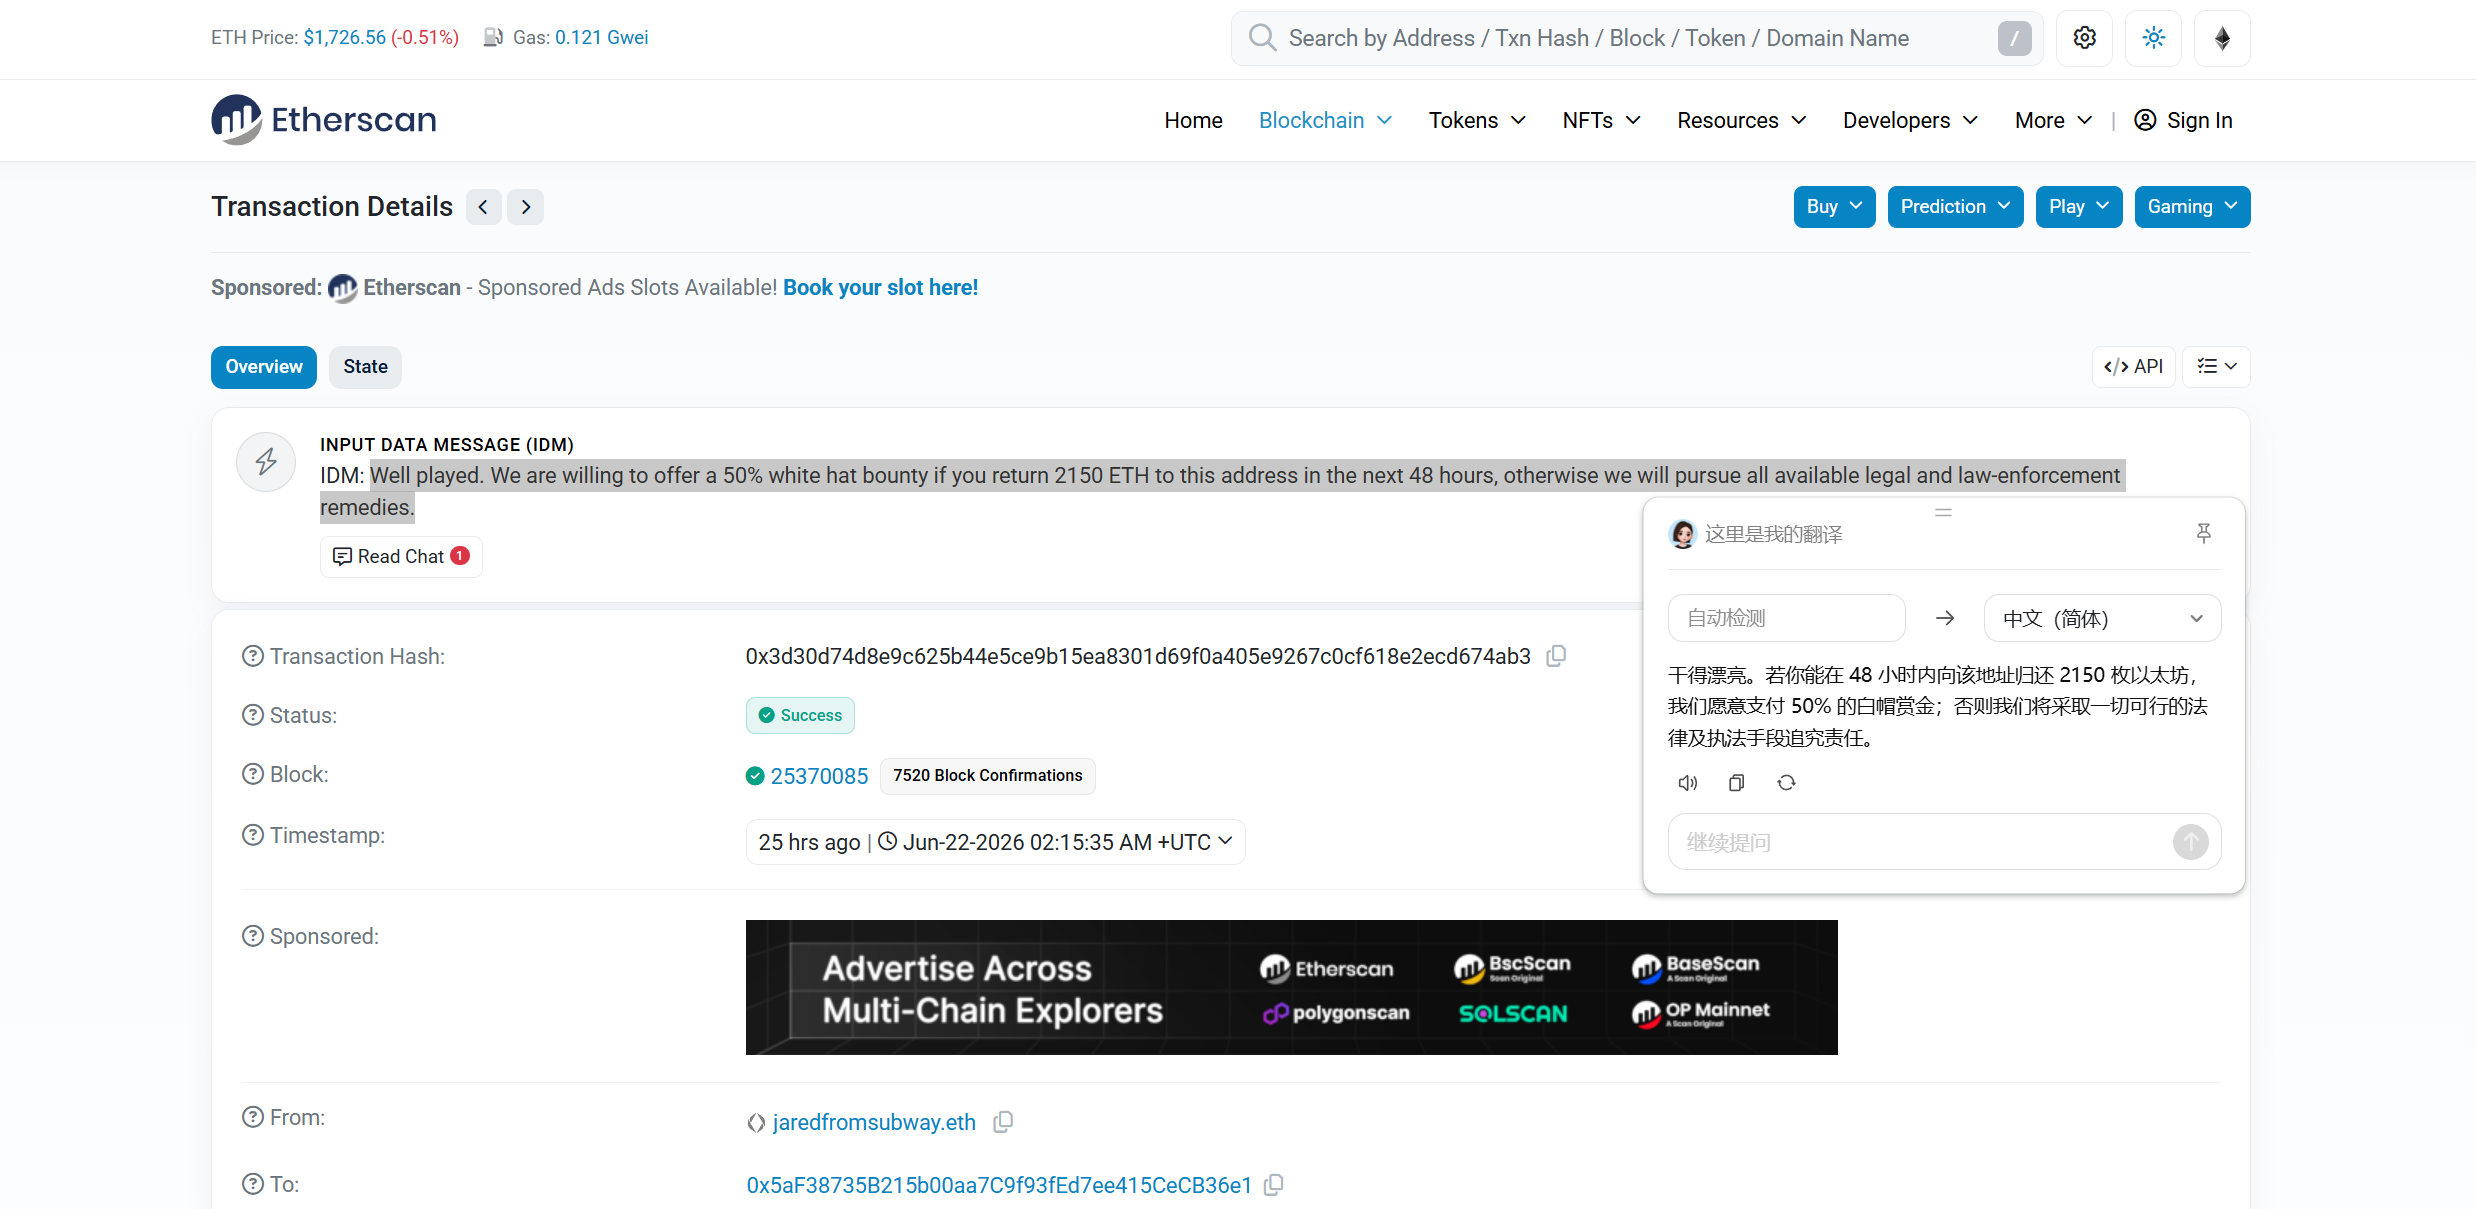The height and width of the screenshot is (1209, 2476).
Task: Open the list options dropdown beside API
Action: pyautogui.click(x=2216, y=367)
